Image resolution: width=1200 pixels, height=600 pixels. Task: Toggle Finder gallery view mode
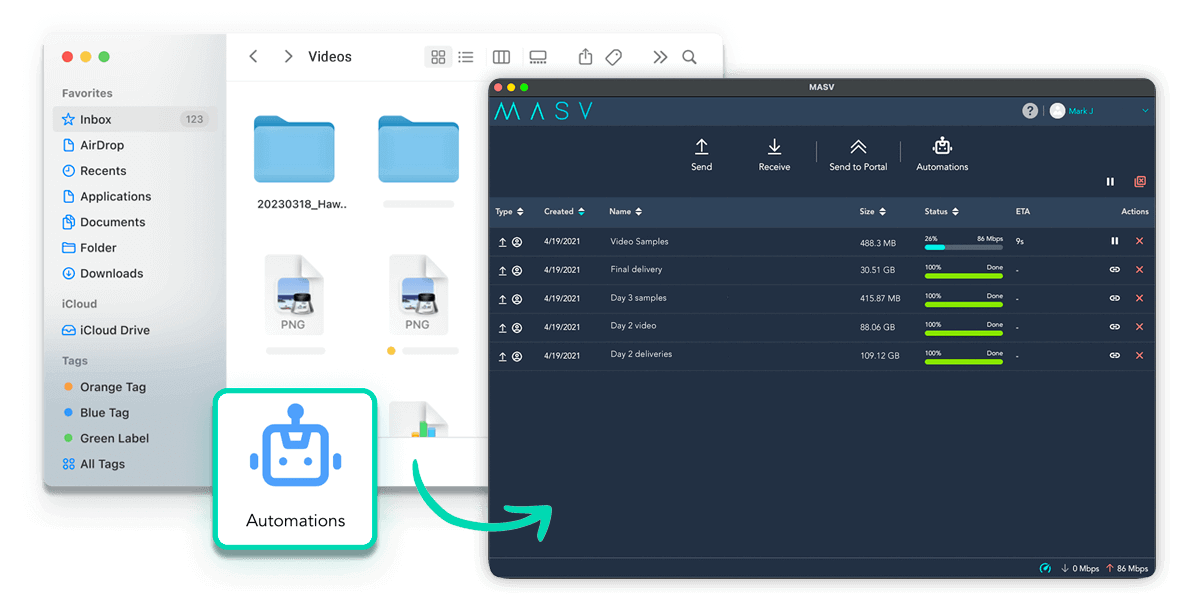click(538, 57)
